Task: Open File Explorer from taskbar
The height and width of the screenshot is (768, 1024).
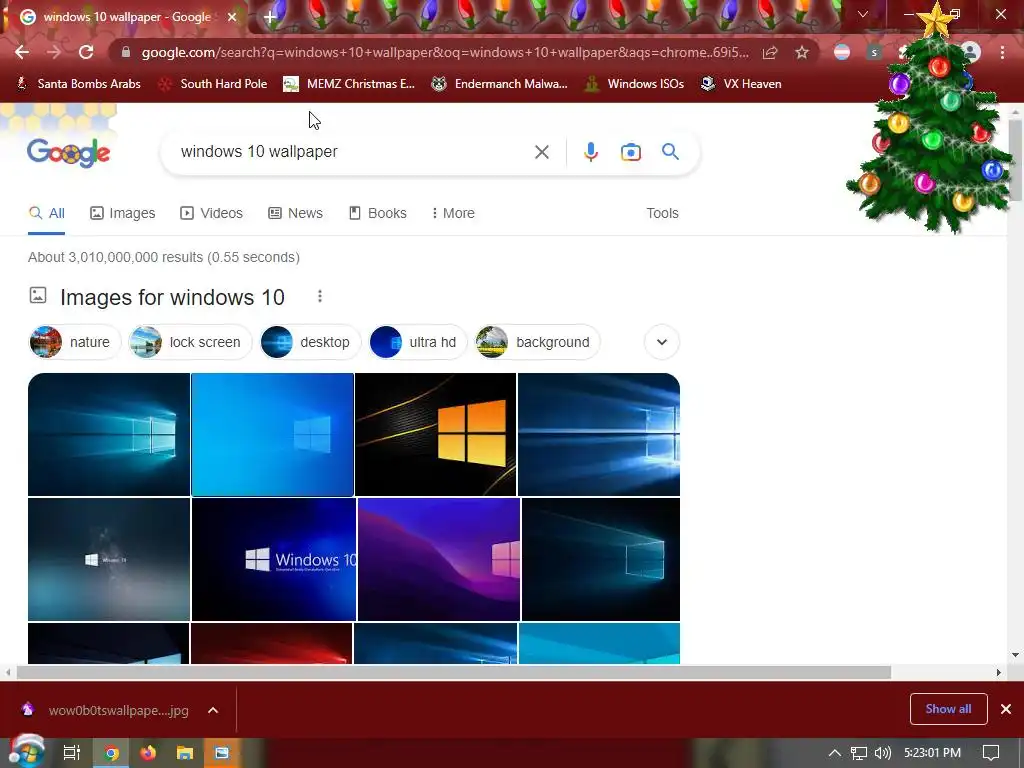Action: coord(185,753)
